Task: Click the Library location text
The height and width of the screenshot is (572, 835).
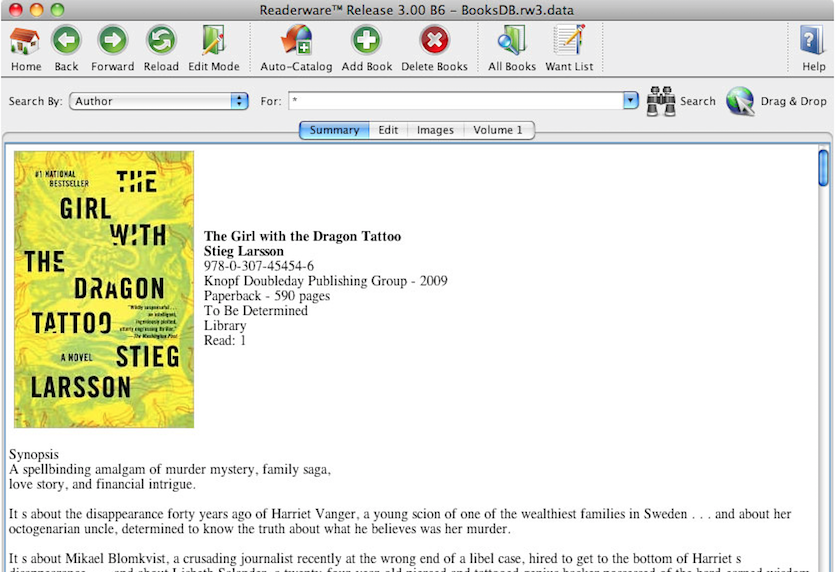Action: [225, 326]
